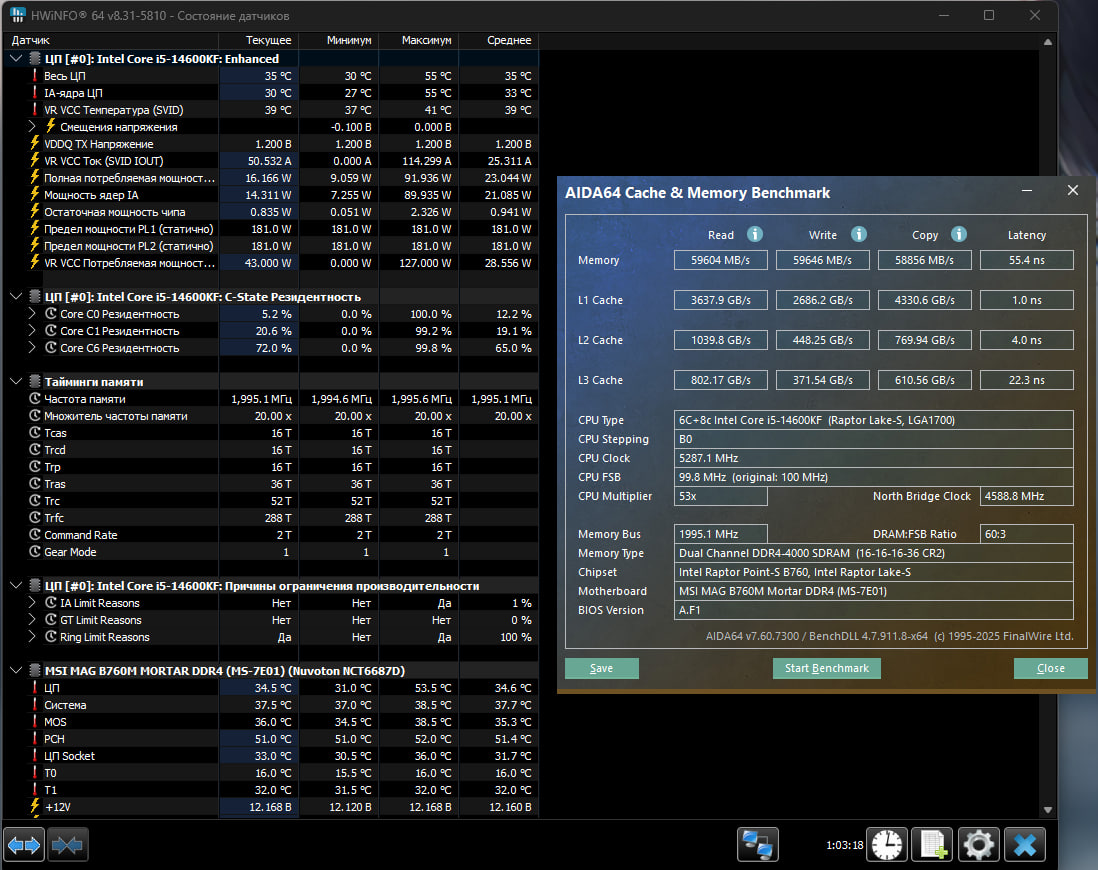The width and height of the screenshot is (1098, 870).
Task: Click the Close button in AIDA64
Action: click(x=1050, y=668)
